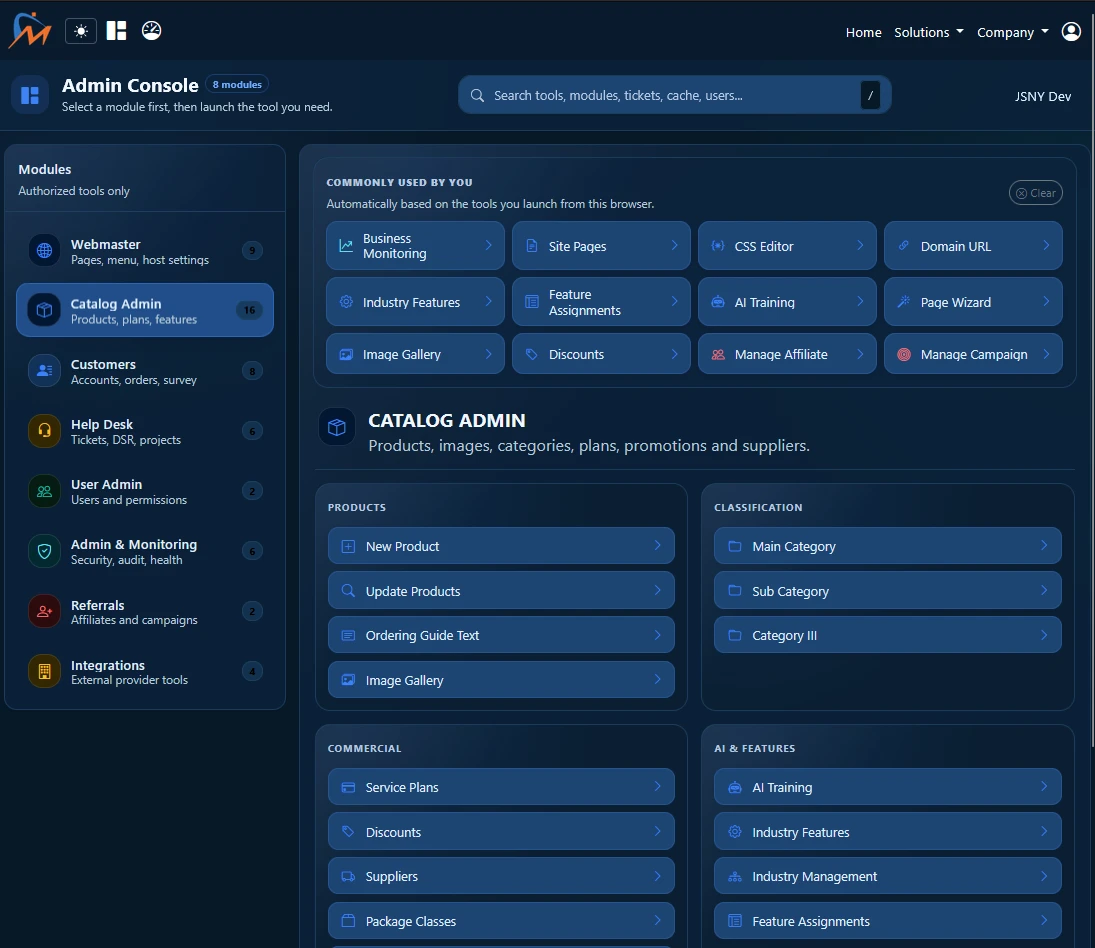Click the chevron on Ordering Guide Text row

click(x=657, y=635)
